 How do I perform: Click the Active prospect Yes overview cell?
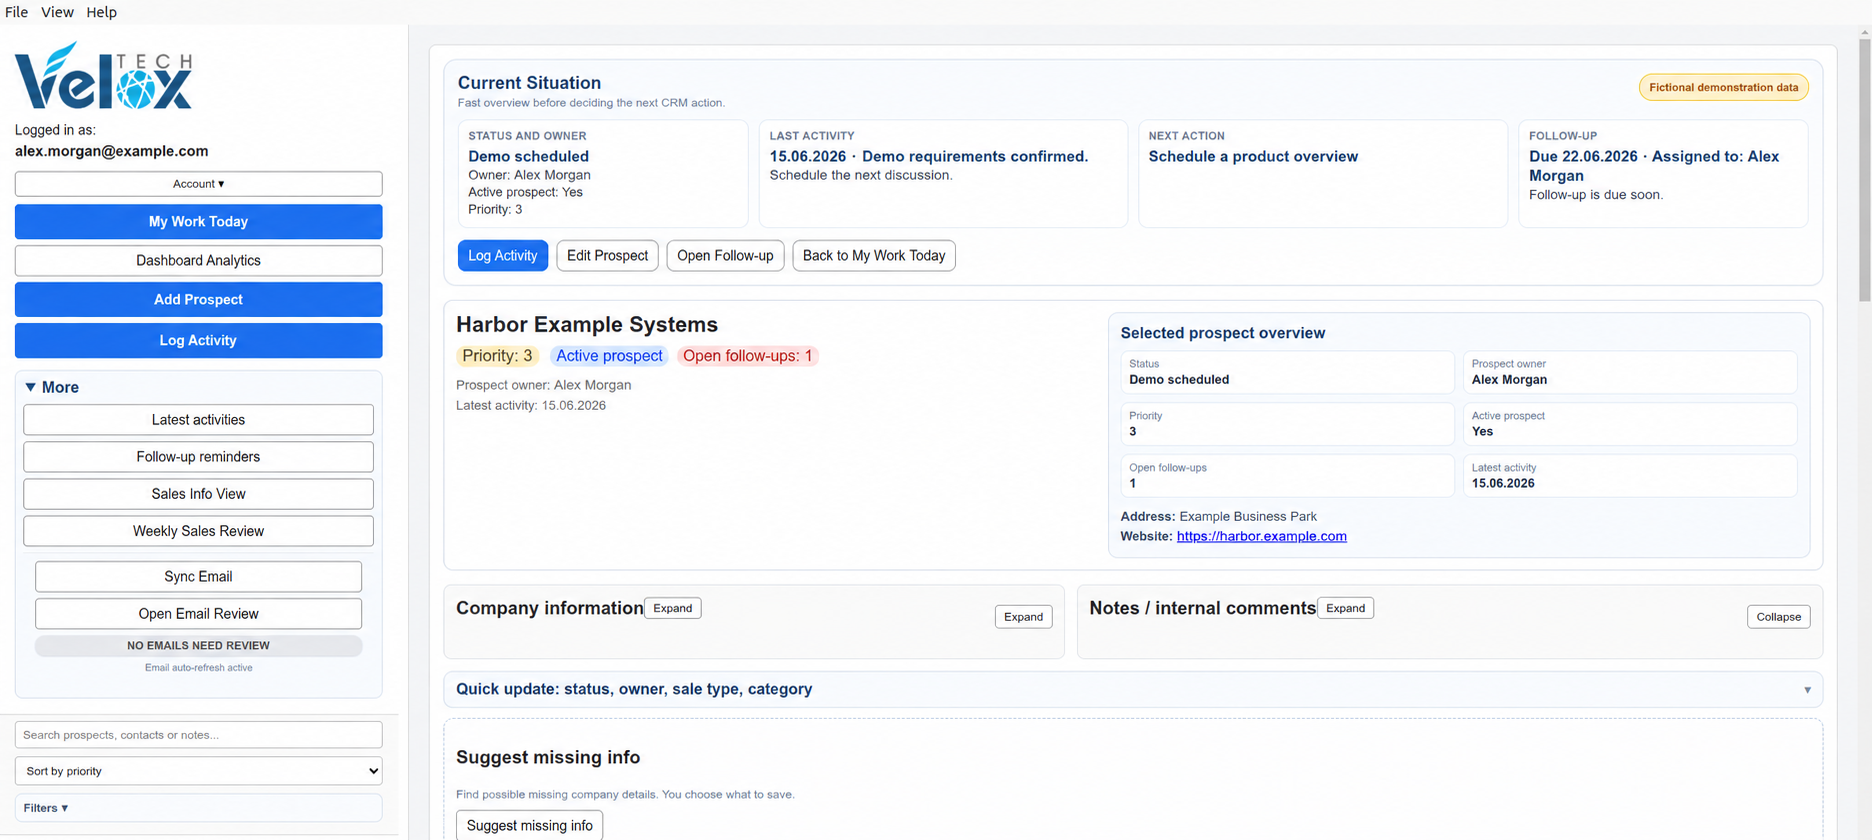click(1629, 424)
